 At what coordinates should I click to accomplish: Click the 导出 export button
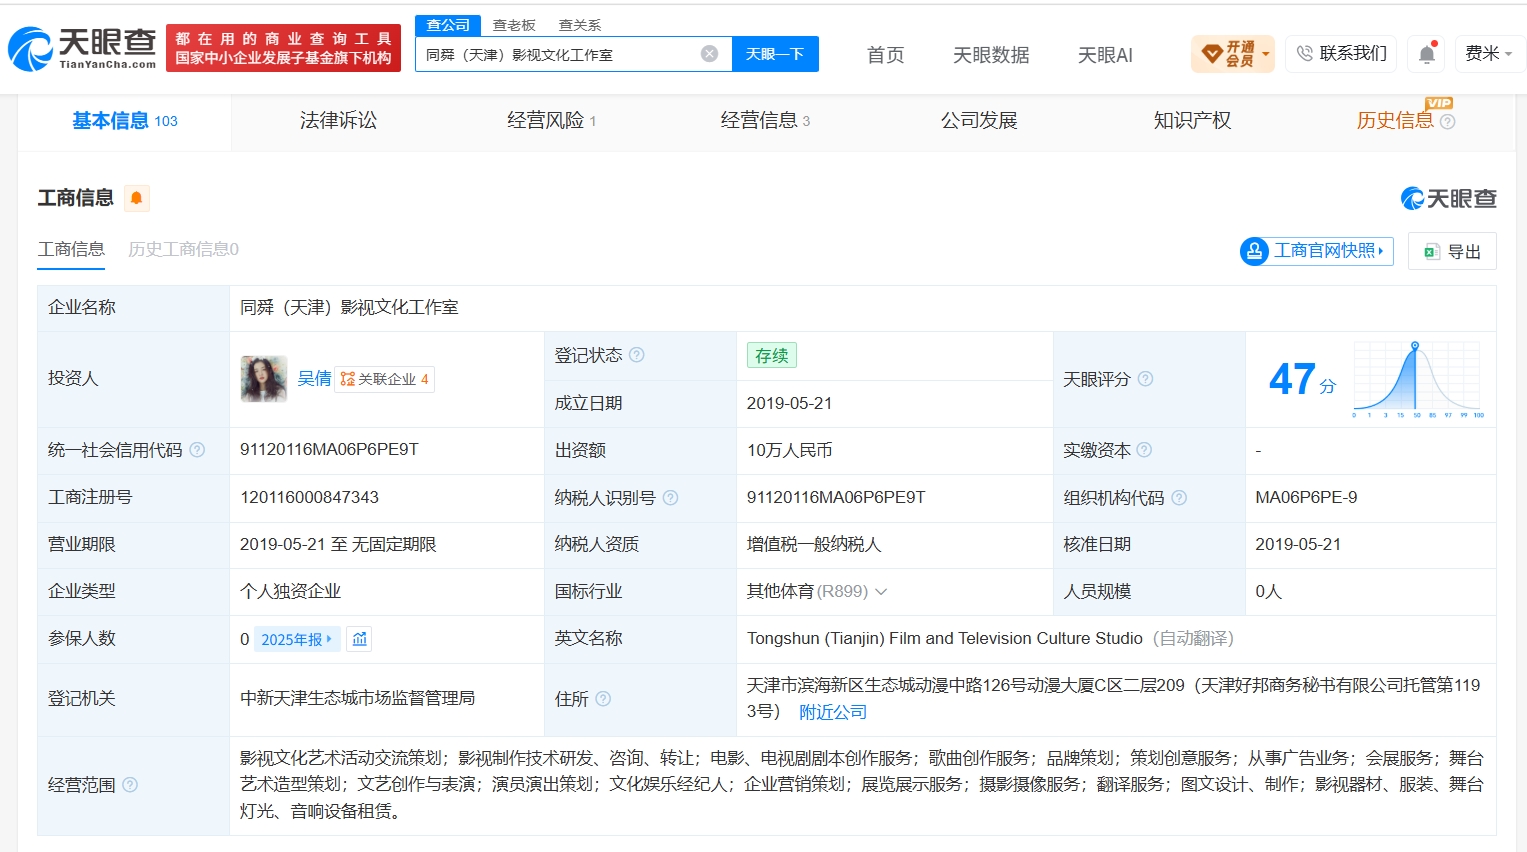tap(1452, 251)
